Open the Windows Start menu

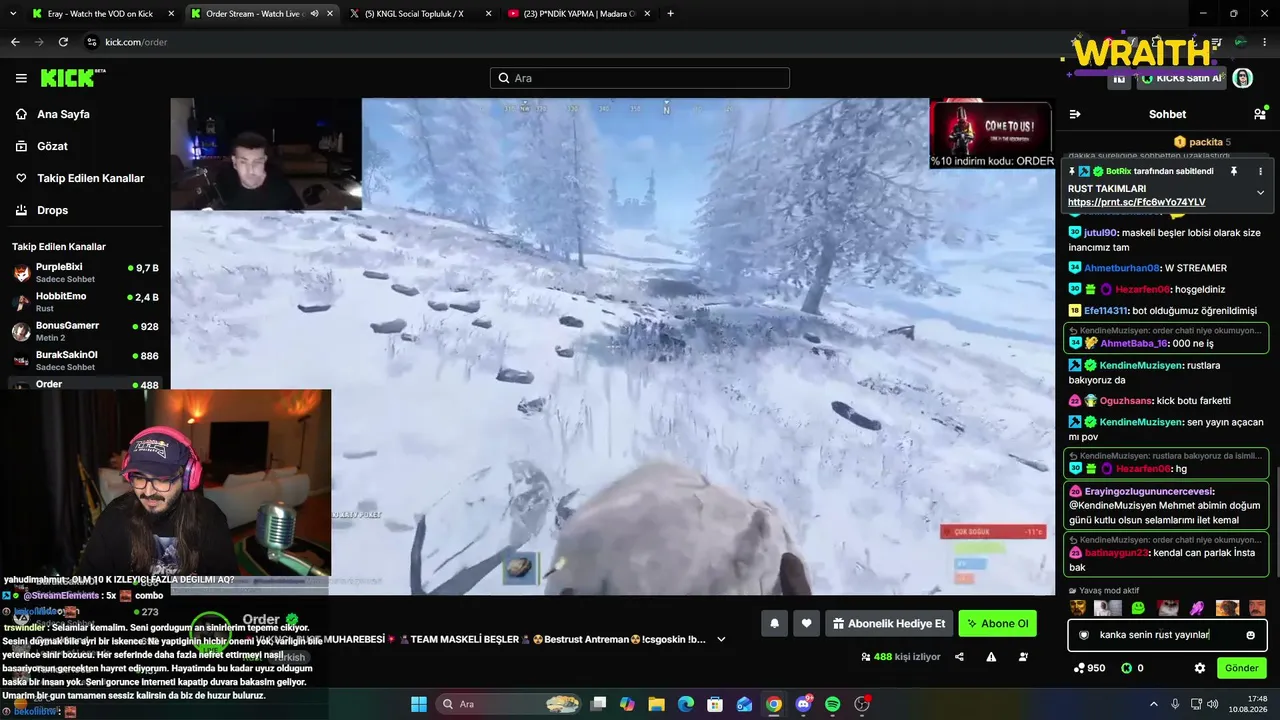pos(418,704)
